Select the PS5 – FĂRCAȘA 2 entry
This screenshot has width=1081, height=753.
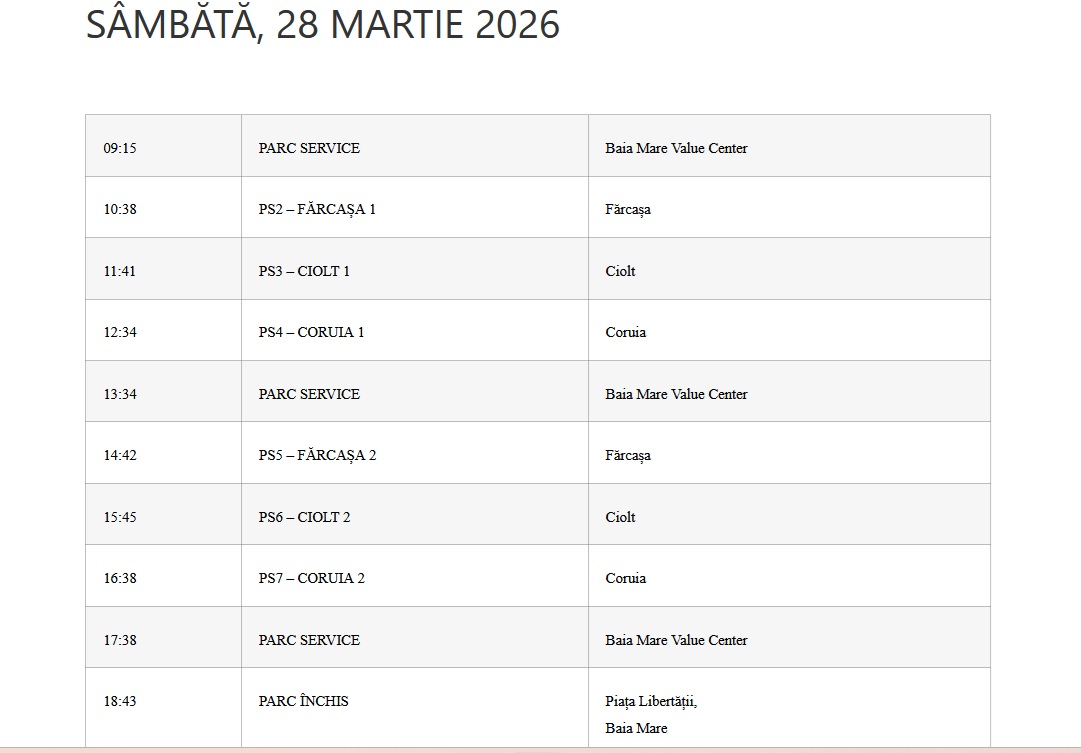tap(317, 455)
